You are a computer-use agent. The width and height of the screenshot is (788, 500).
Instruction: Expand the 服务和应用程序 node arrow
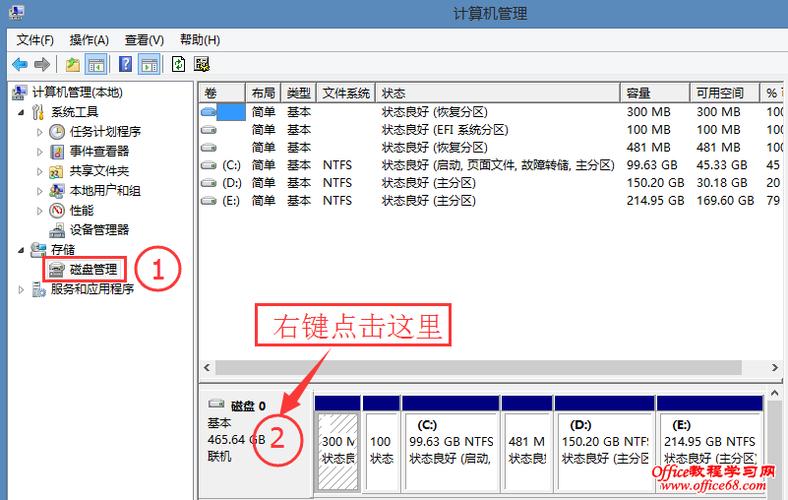pyautogui.click(x=21, y=289)
